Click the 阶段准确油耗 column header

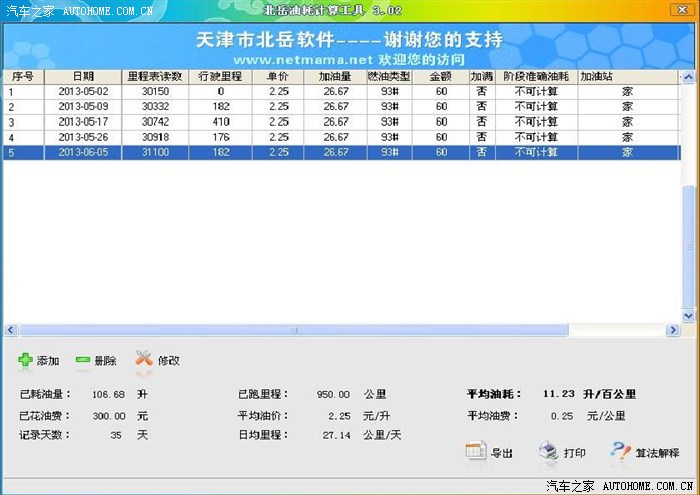(x=537, y=76)
